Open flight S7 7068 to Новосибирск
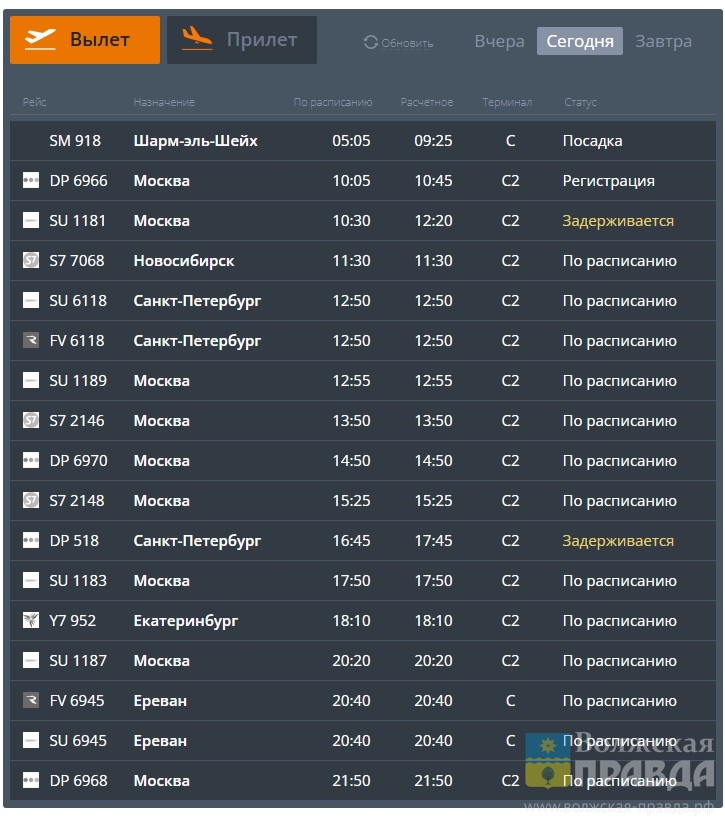 [184, 261]
